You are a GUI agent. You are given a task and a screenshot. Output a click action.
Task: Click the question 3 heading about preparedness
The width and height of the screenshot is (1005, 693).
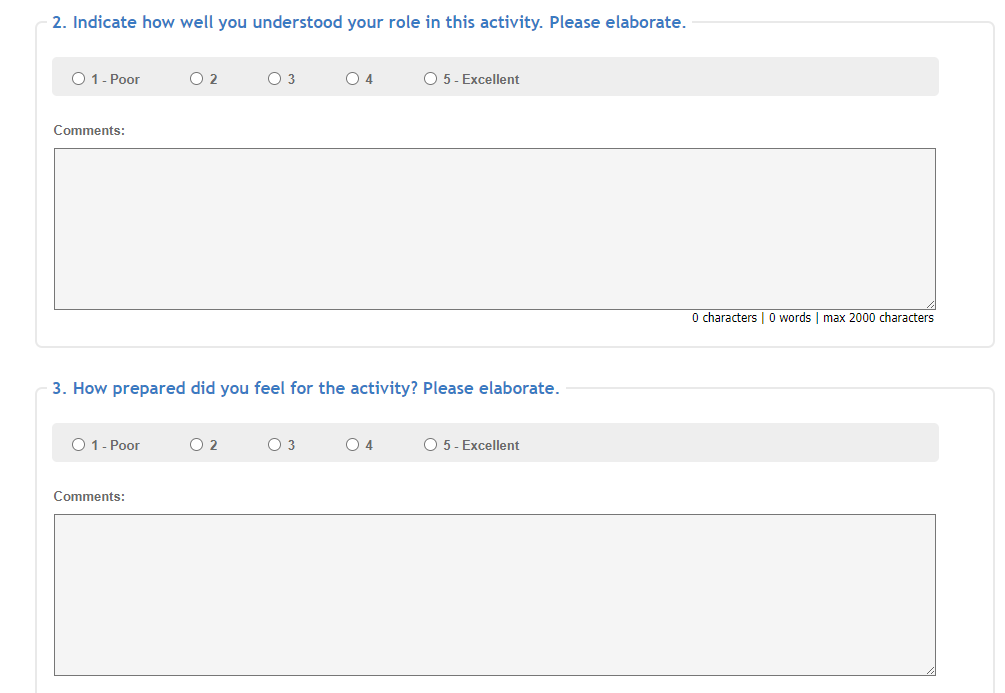pos(305,388)
